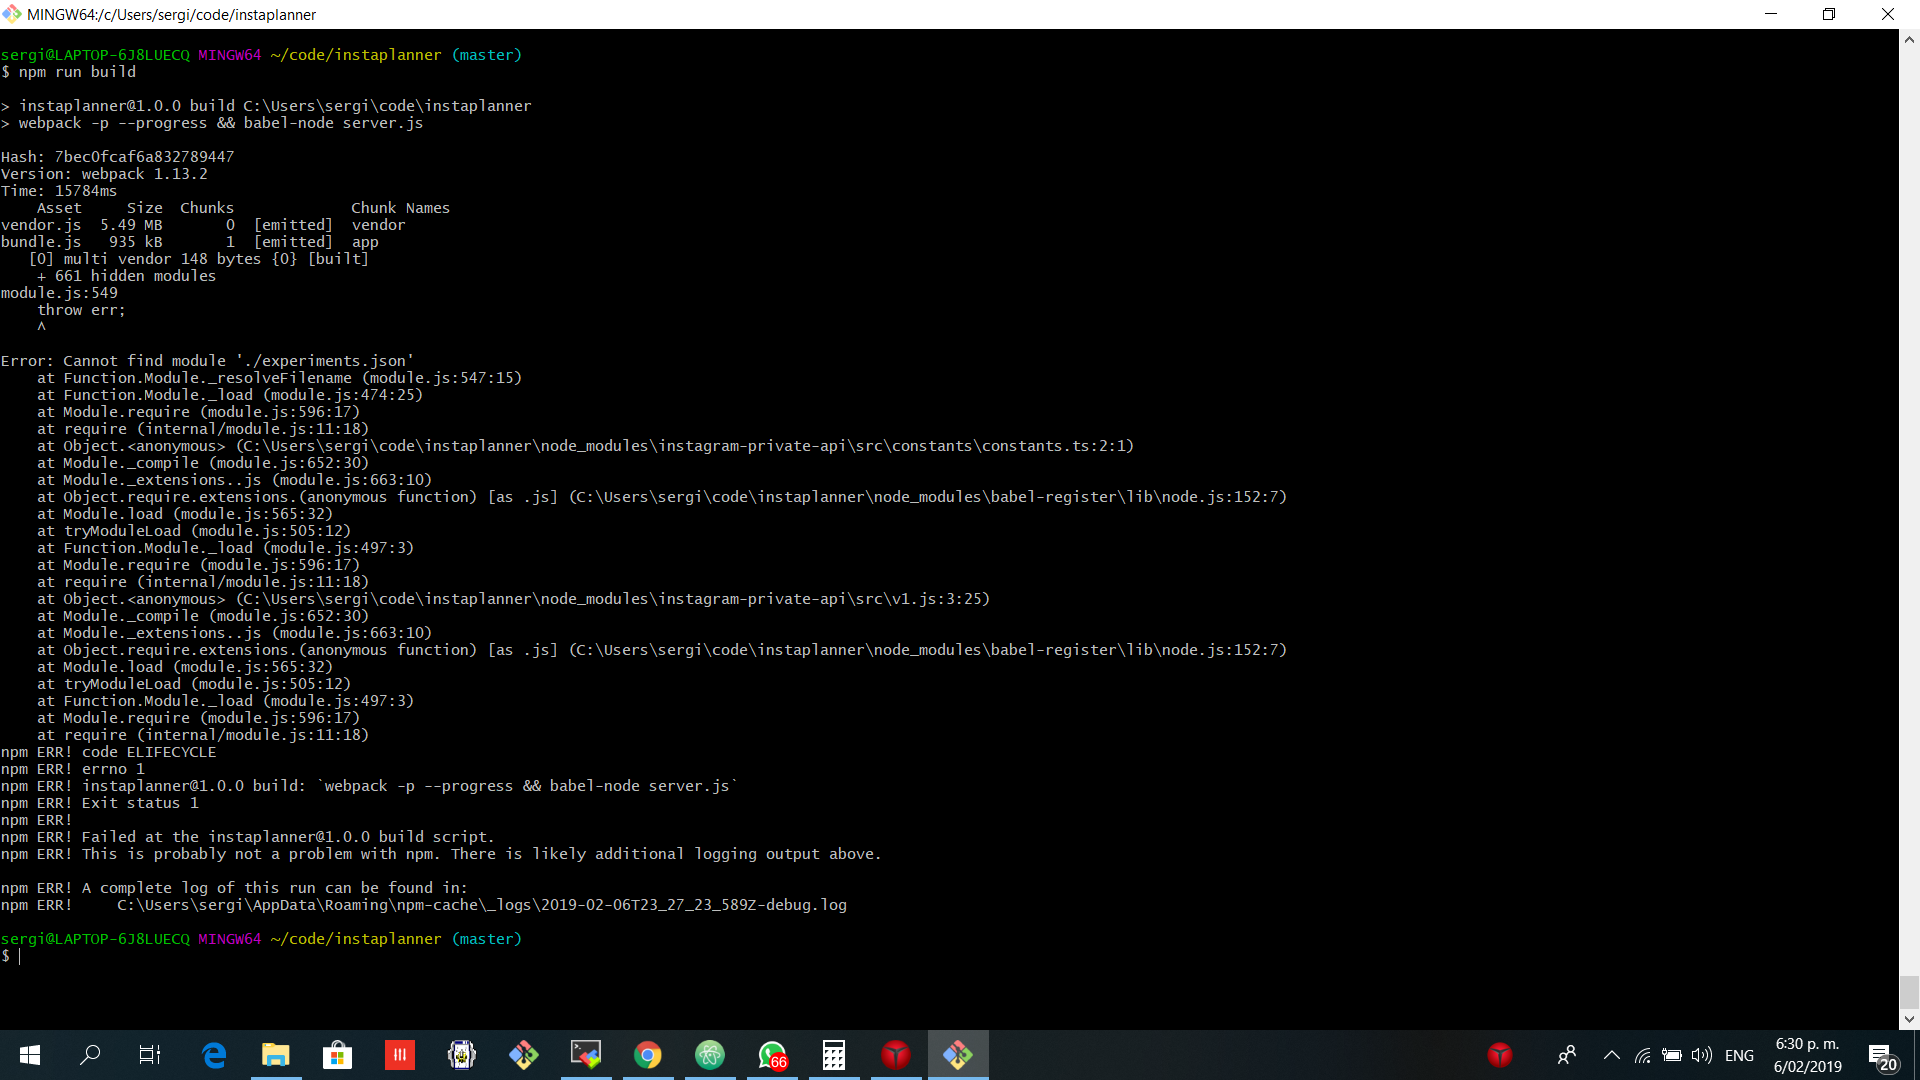Open the Wi-Fi network flyout

[1642, 1055]
